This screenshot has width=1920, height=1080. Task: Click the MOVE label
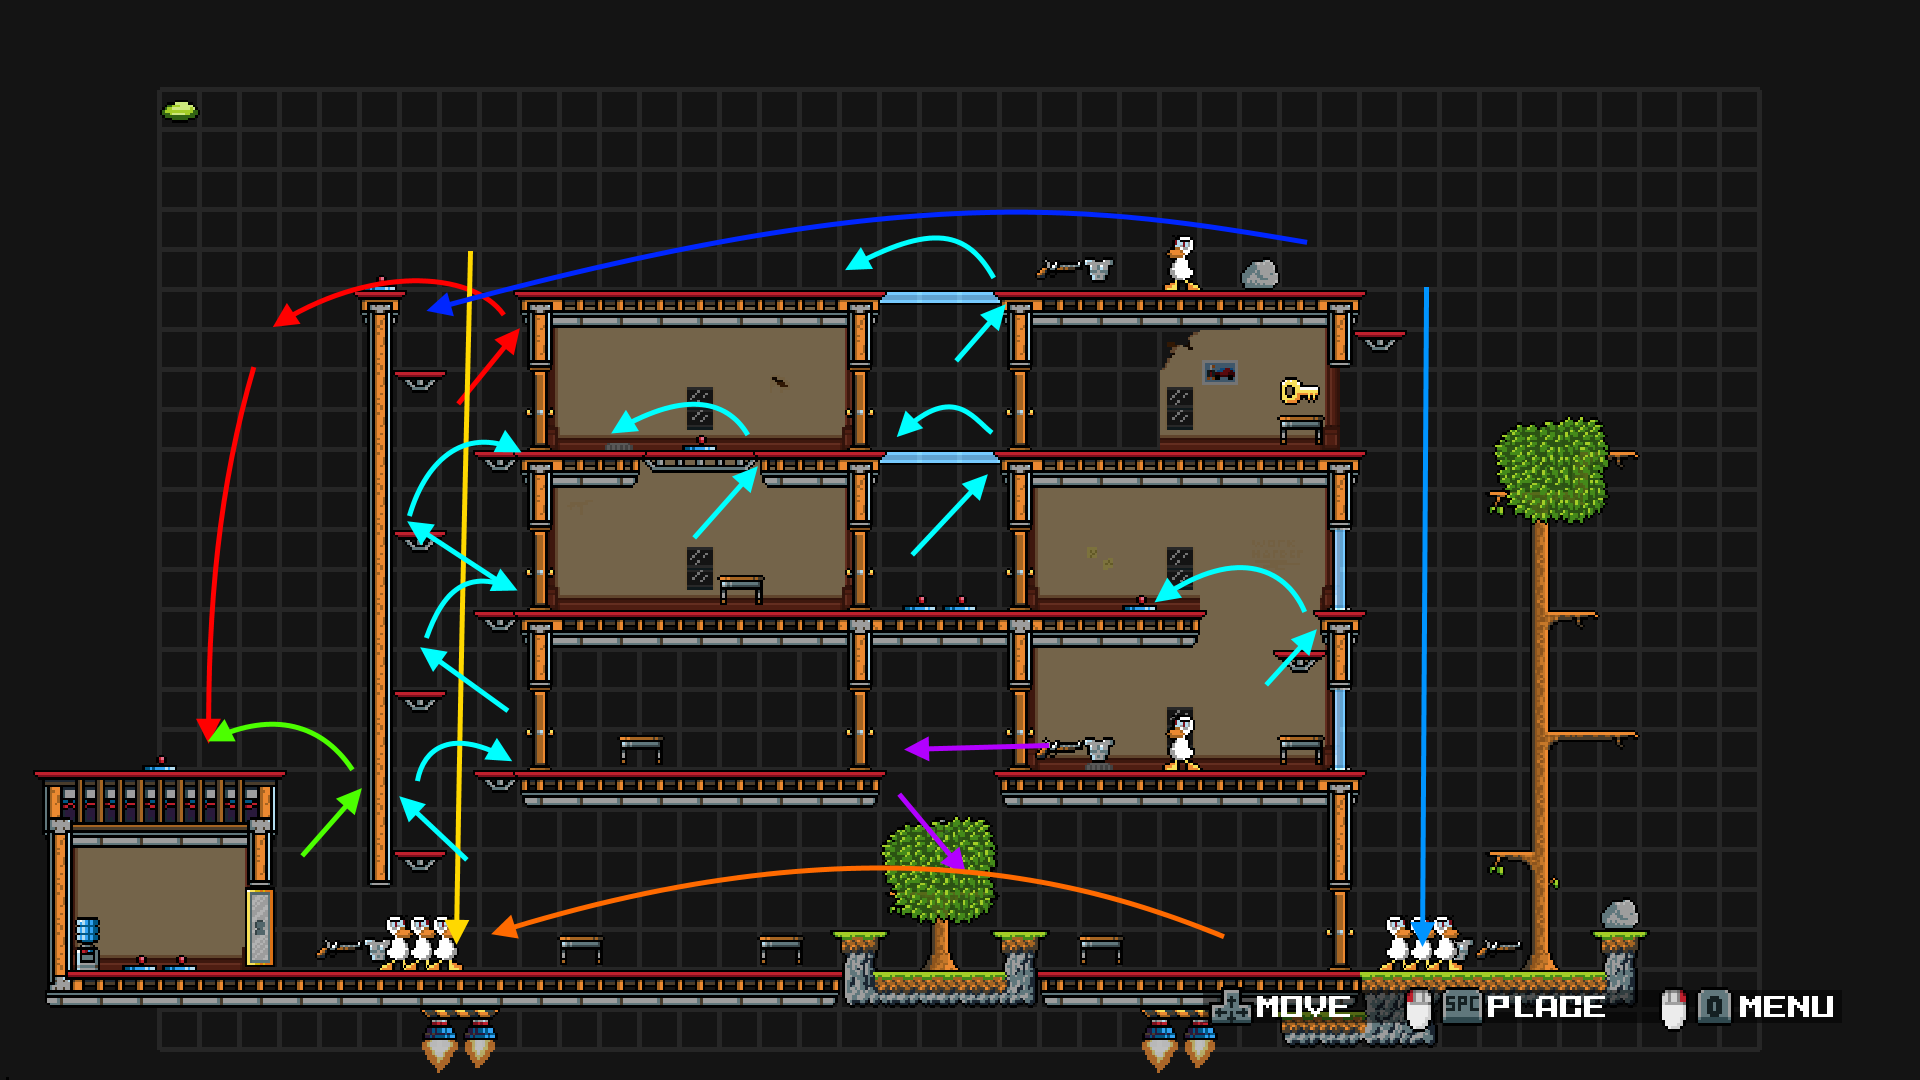click(x=1302, y=1007)
